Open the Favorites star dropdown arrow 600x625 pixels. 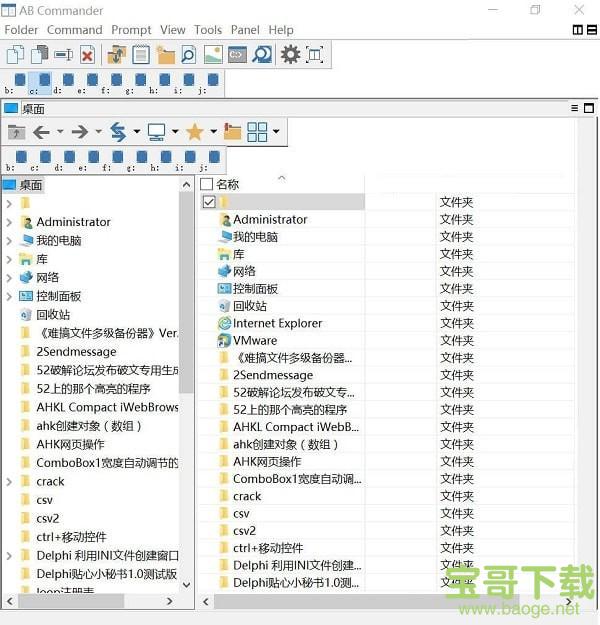click(x=214, y=131)
